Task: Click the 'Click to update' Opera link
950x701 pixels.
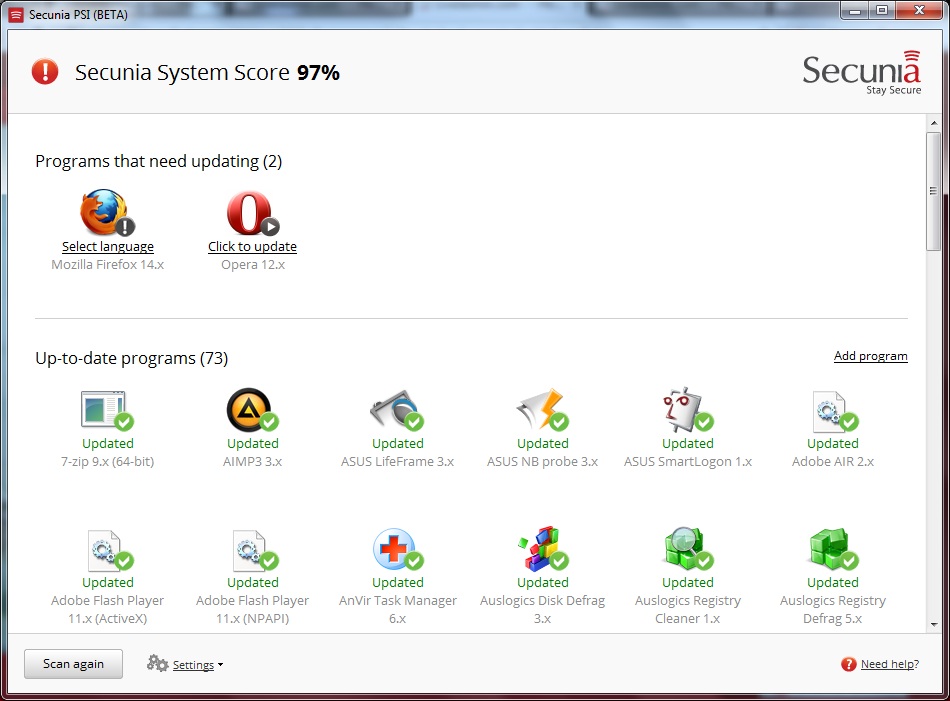Action: tap(253, 247)
